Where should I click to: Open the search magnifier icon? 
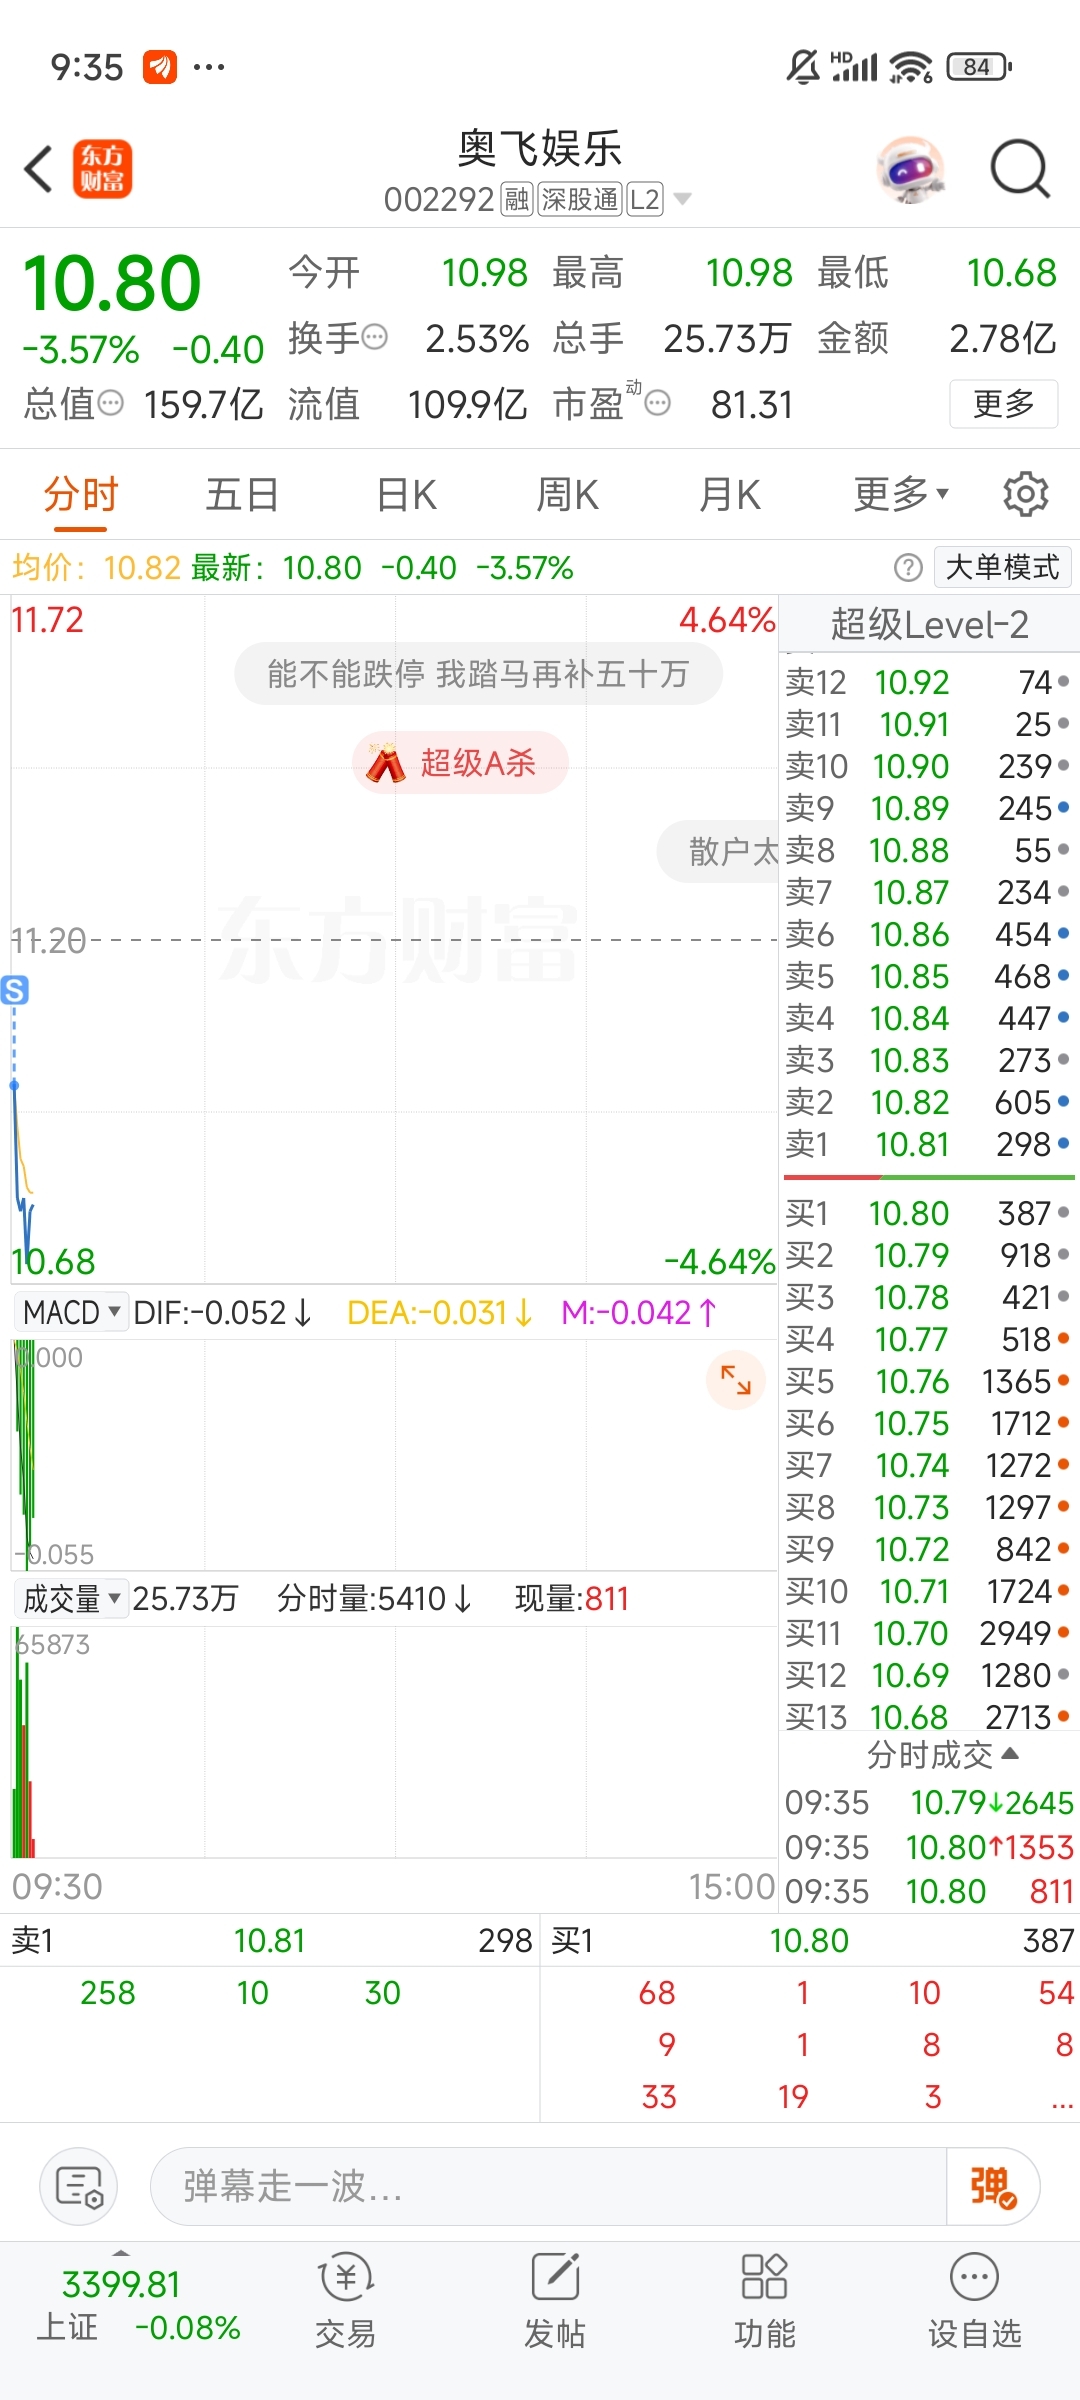click(x=1020, y=169)
